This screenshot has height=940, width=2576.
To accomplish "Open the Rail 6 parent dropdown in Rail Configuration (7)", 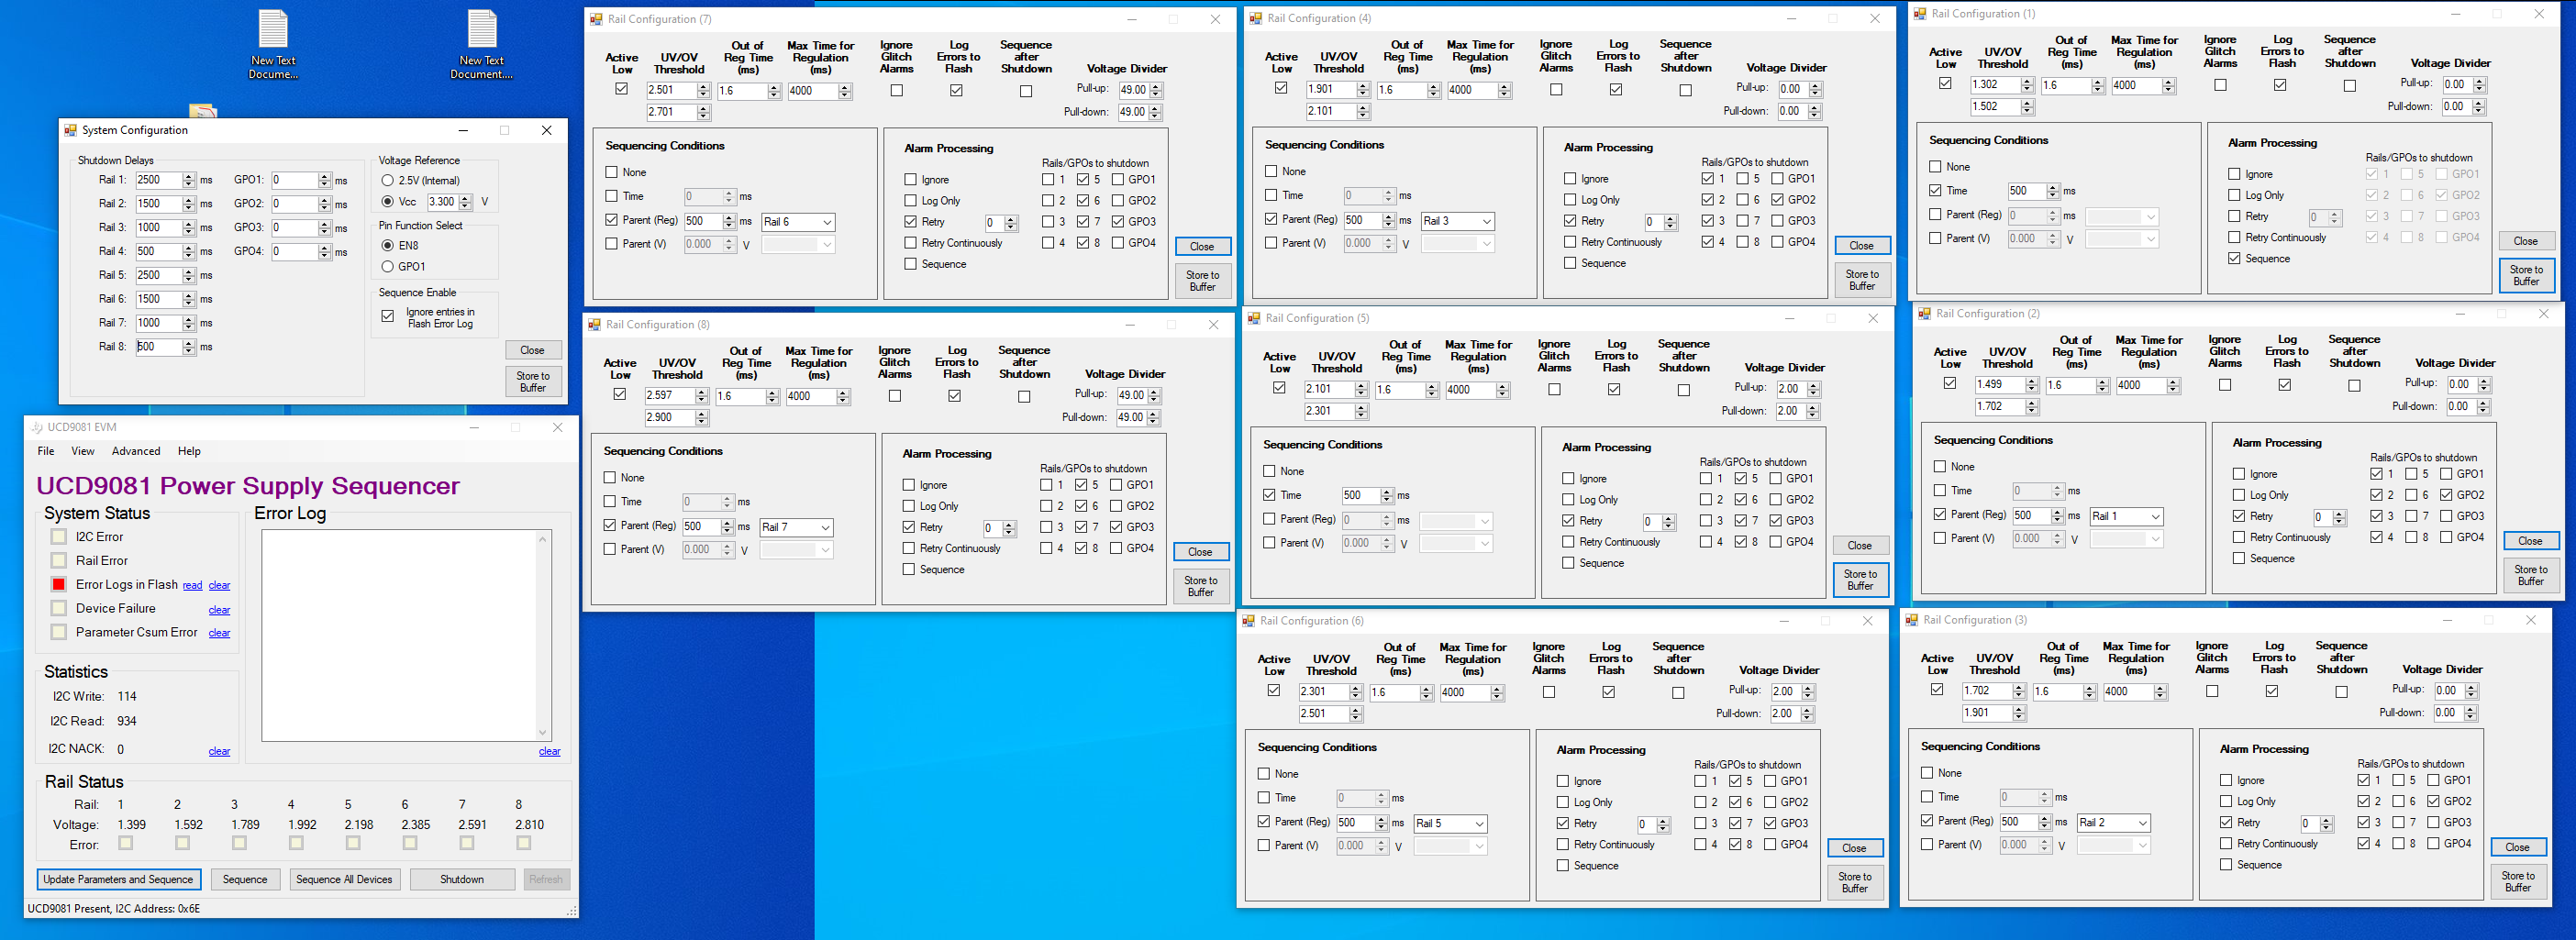I will [x=798, y=222].
